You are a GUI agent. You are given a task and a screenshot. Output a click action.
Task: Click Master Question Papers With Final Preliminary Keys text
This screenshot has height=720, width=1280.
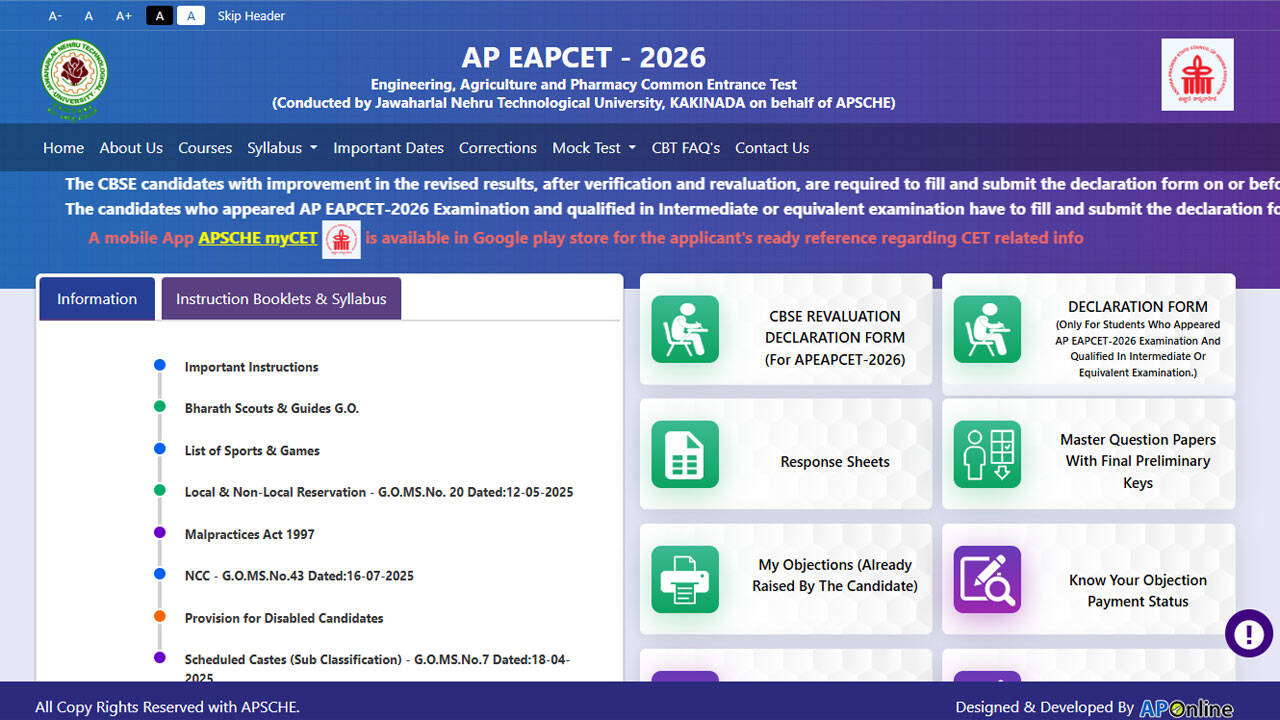point(1138,461)
